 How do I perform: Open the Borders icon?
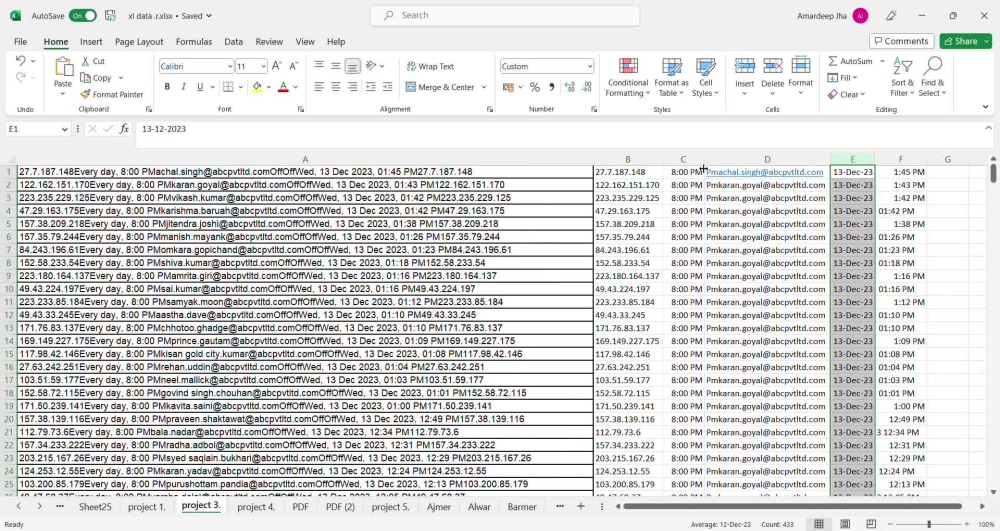pos(228,87)
